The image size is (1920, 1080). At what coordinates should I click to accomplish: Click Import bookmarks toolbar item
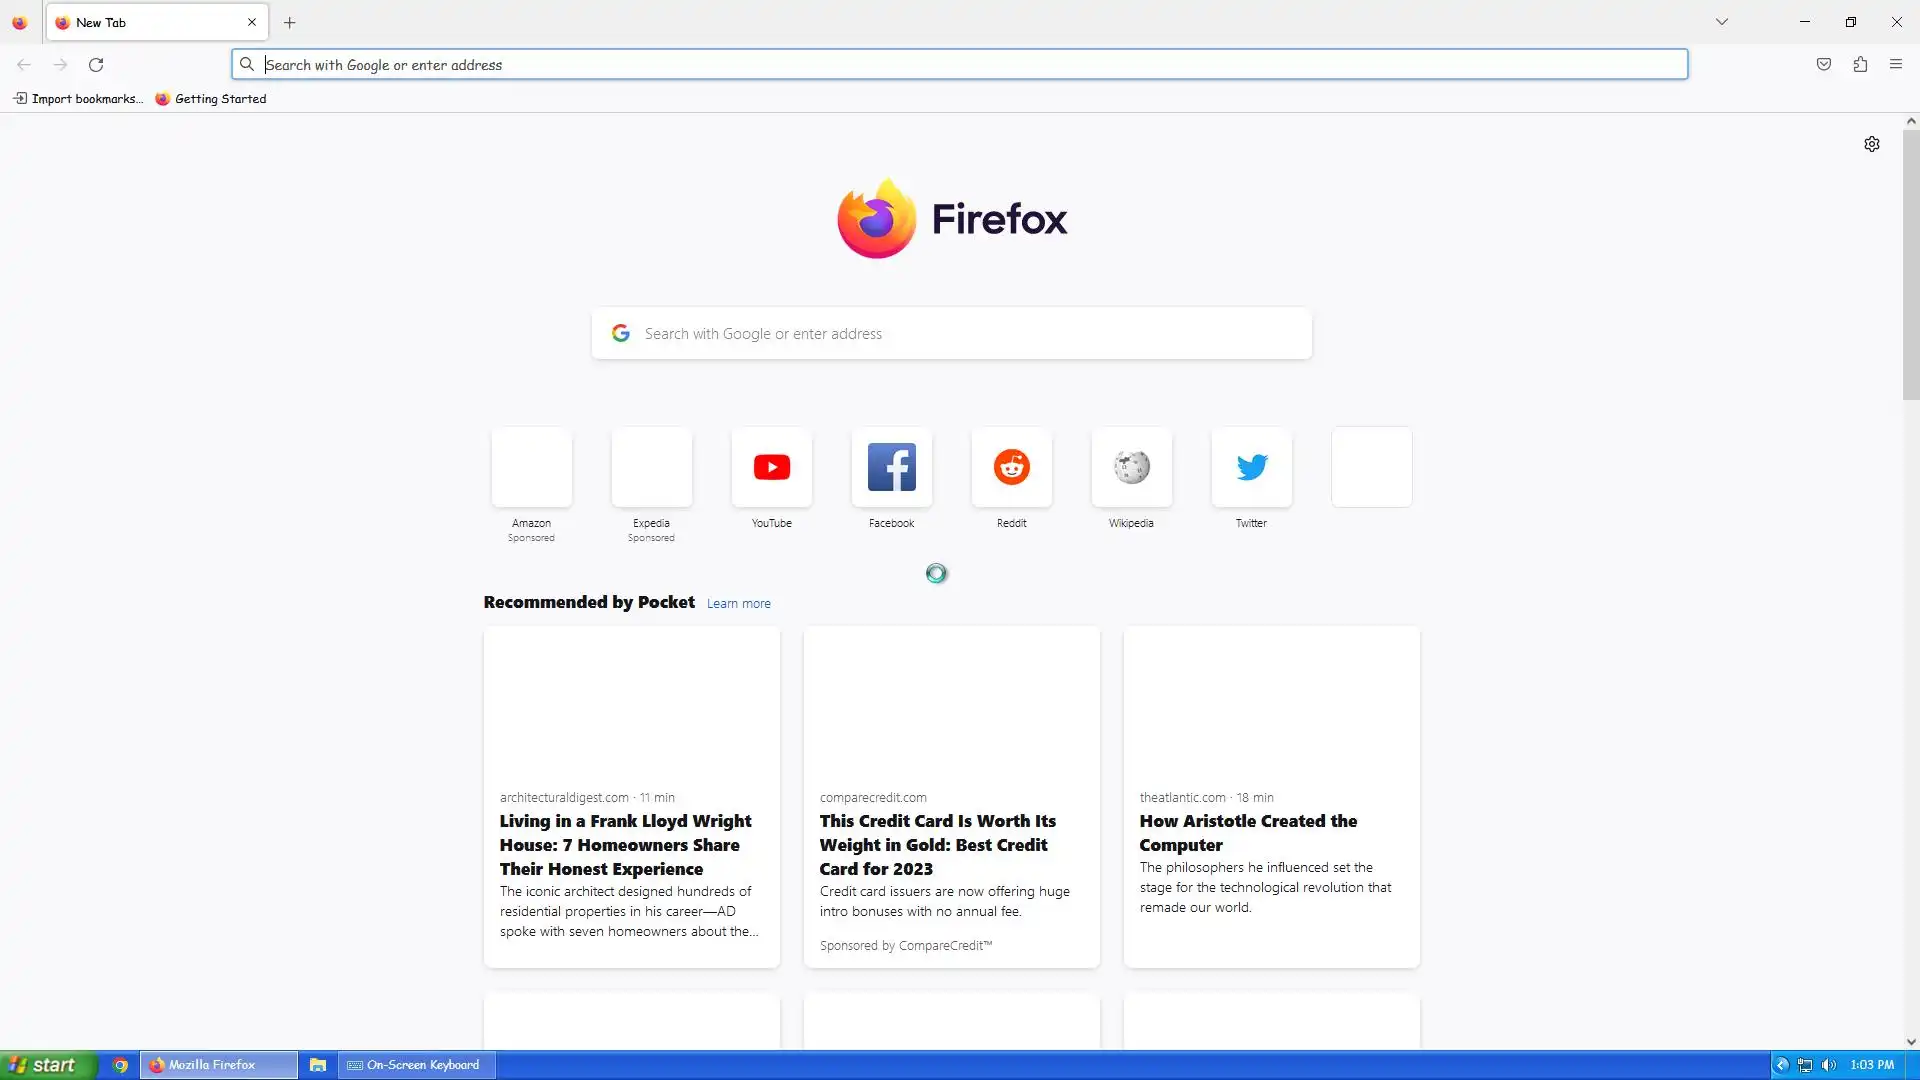tap(78, 99)
